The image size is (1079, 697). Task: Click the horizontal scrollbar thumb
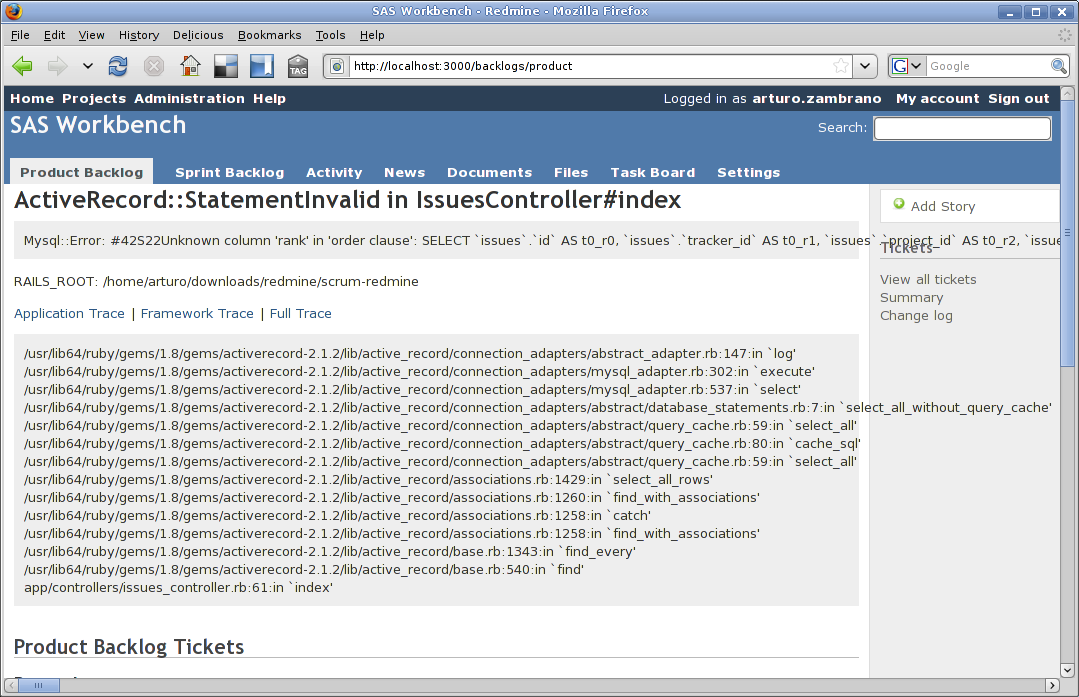[39, 685]
